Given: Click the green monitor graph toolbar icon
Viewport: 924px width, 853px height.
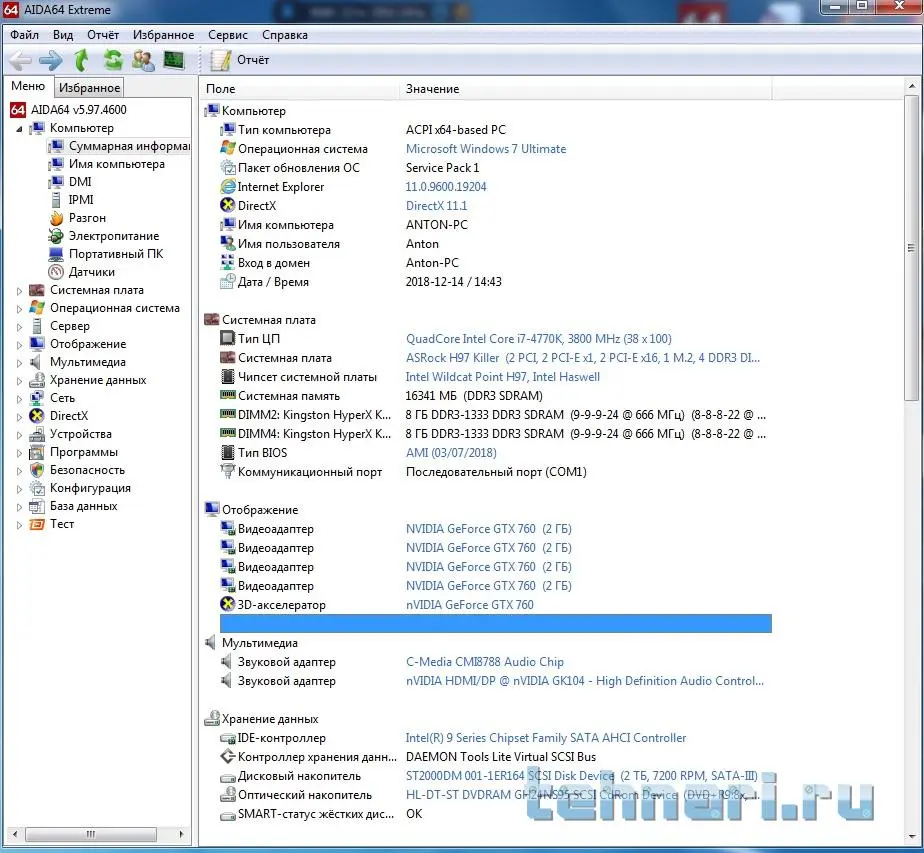Looking at the screenshot, I should [x=174, y=60].
